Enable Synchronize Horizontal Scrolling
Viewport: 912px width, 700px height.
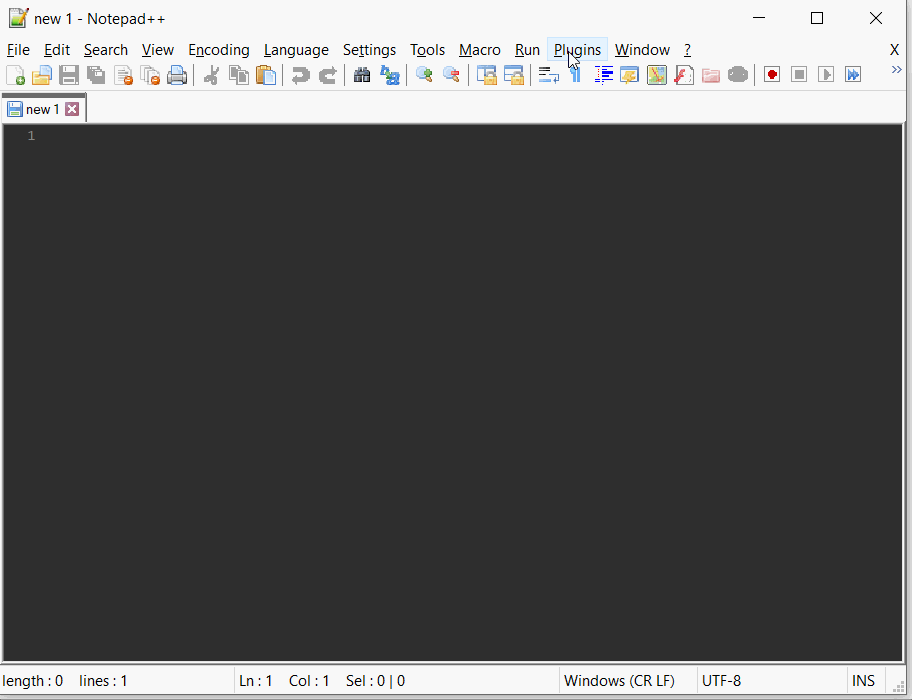(x=513, y=74)
